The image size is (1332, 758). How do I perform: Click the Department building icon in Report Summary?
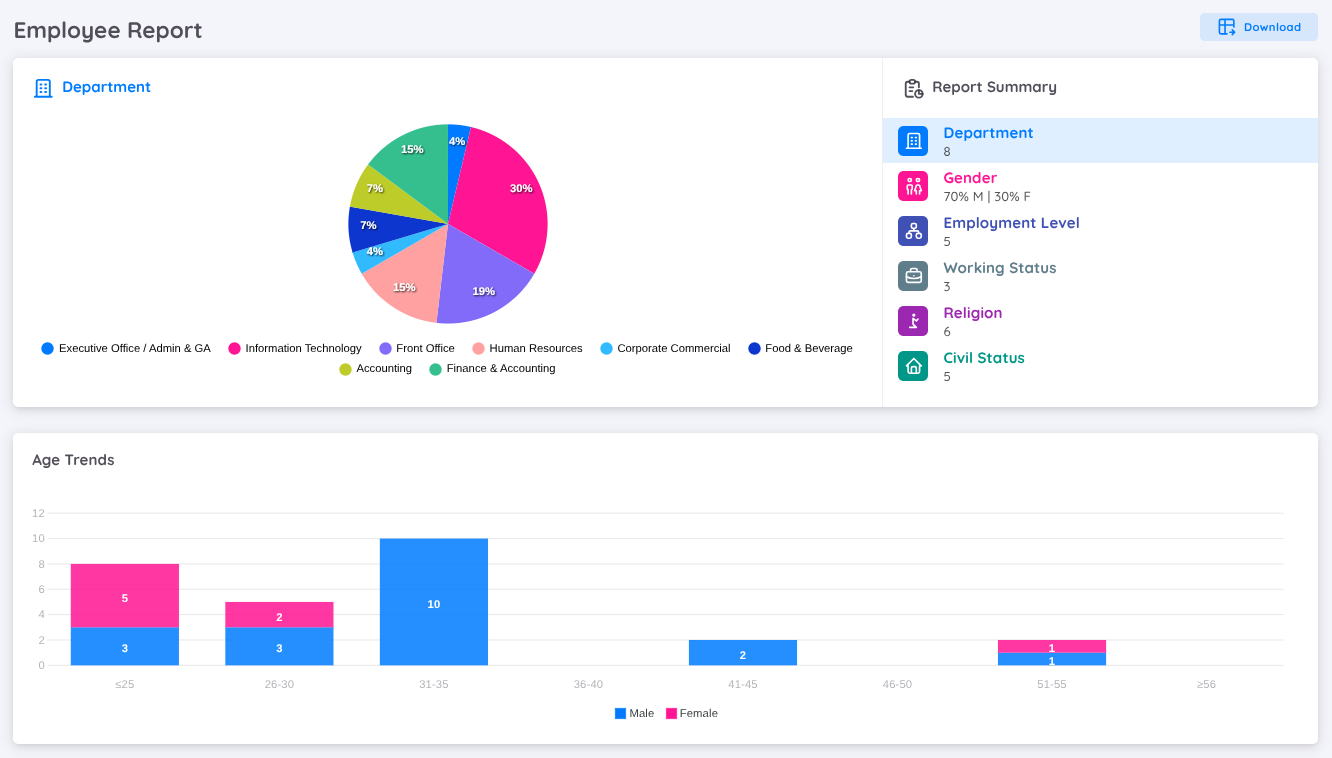[912, 141]
